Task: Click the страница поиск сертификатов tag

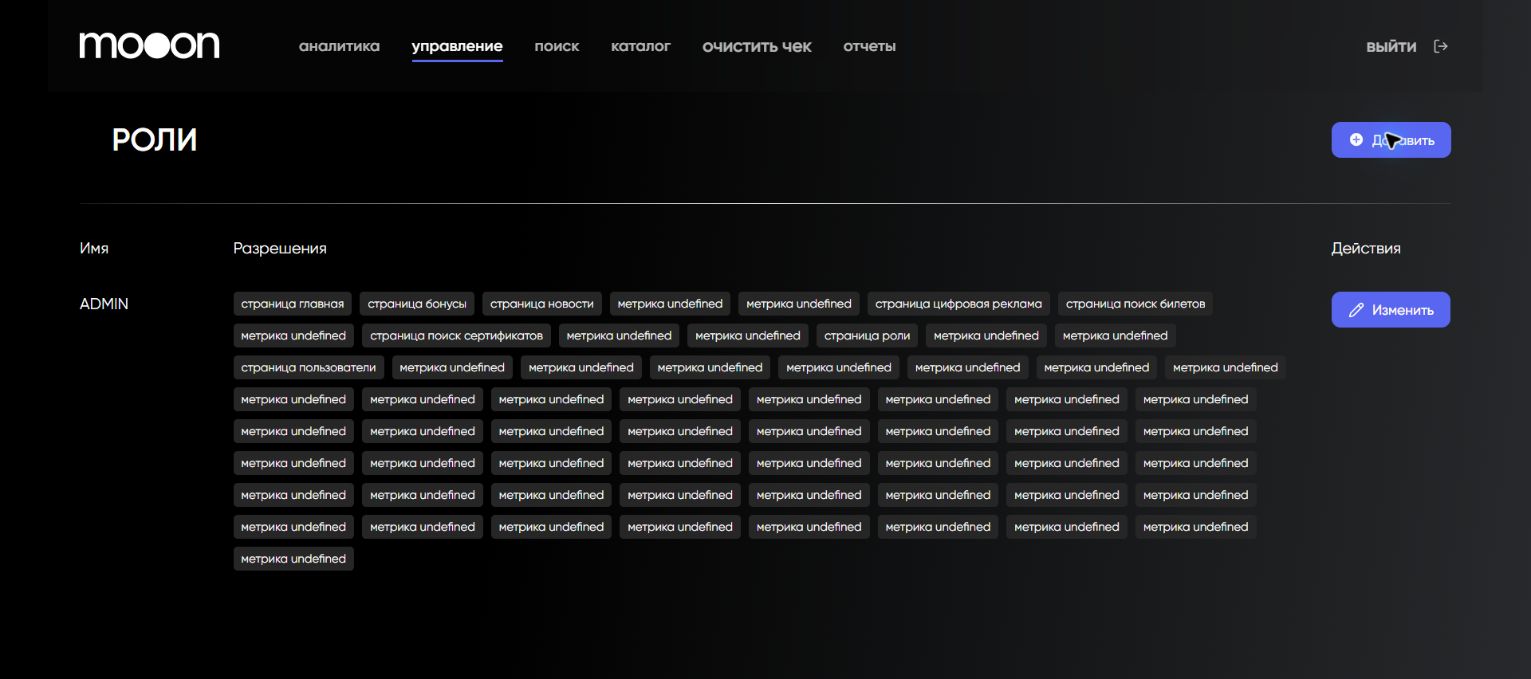Action: [x=456, y=336]
